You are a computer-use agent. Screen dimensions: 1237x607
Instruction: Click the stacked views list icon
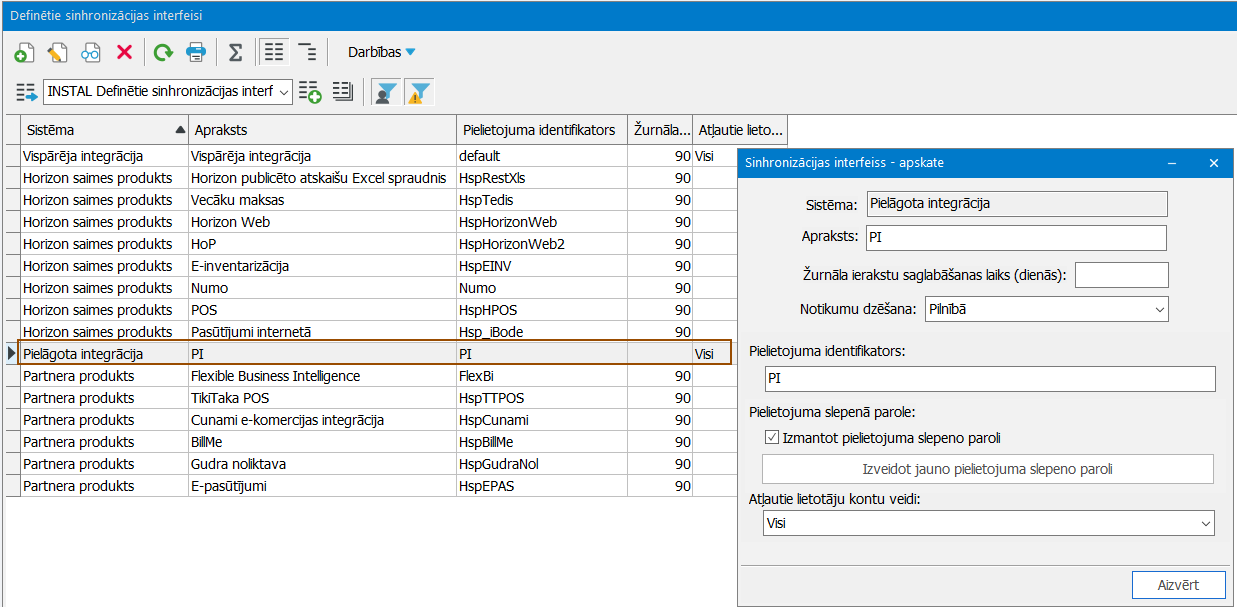(343, 92)
